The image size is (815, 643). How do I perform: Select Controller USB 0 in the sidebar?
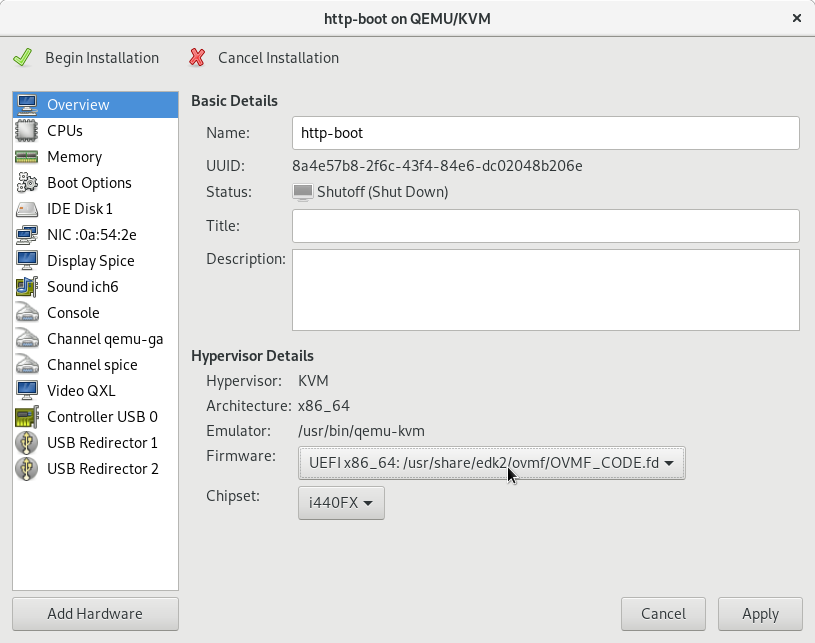click(100, 416)
